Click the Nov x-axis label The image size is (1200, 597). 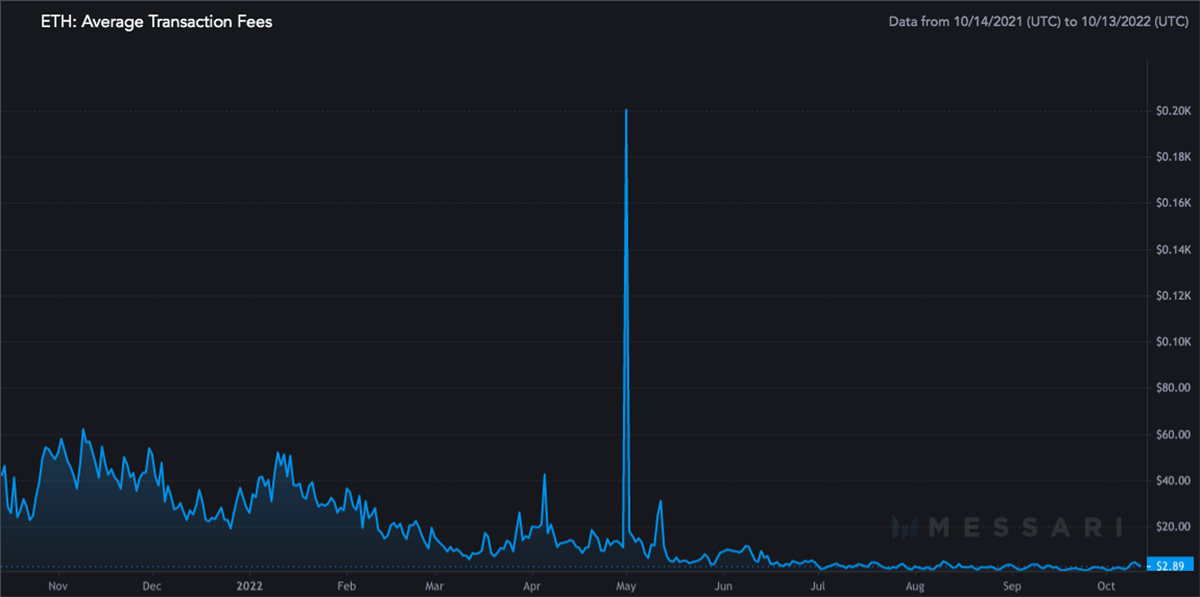[56, 586]
